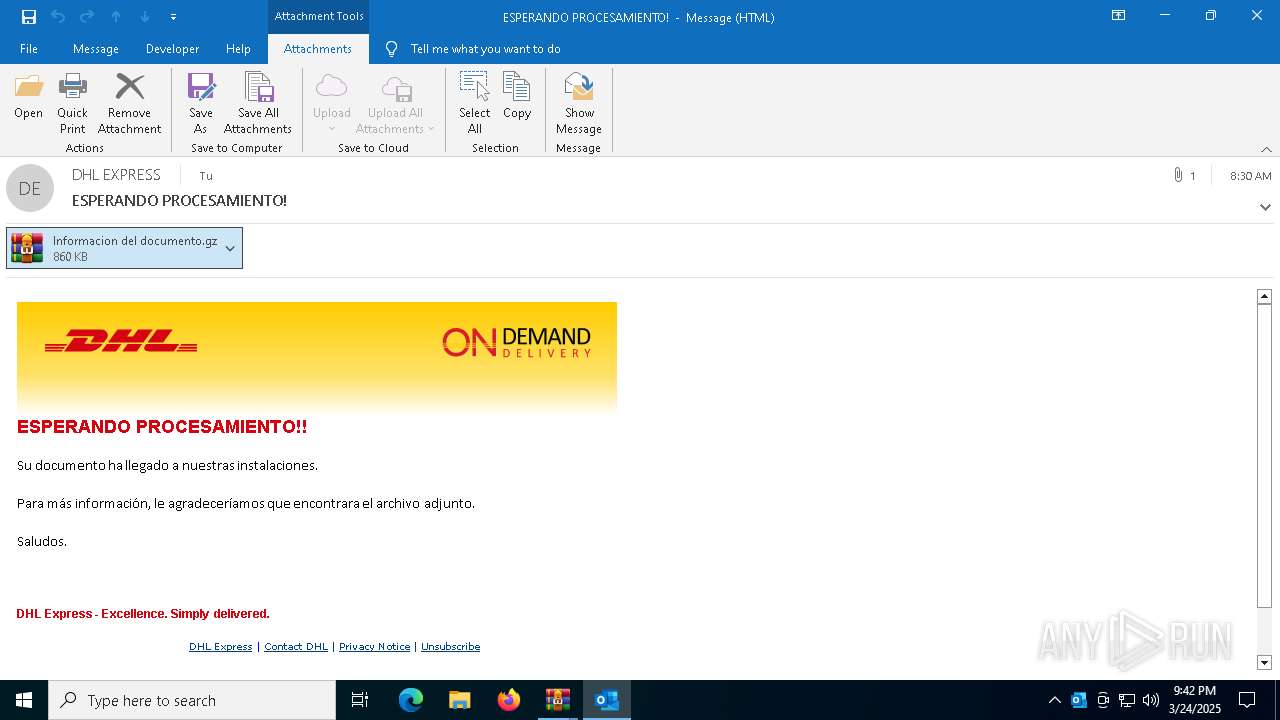Quick Print the attachment
The image size is (1280, 720).
tap(72, 103)
